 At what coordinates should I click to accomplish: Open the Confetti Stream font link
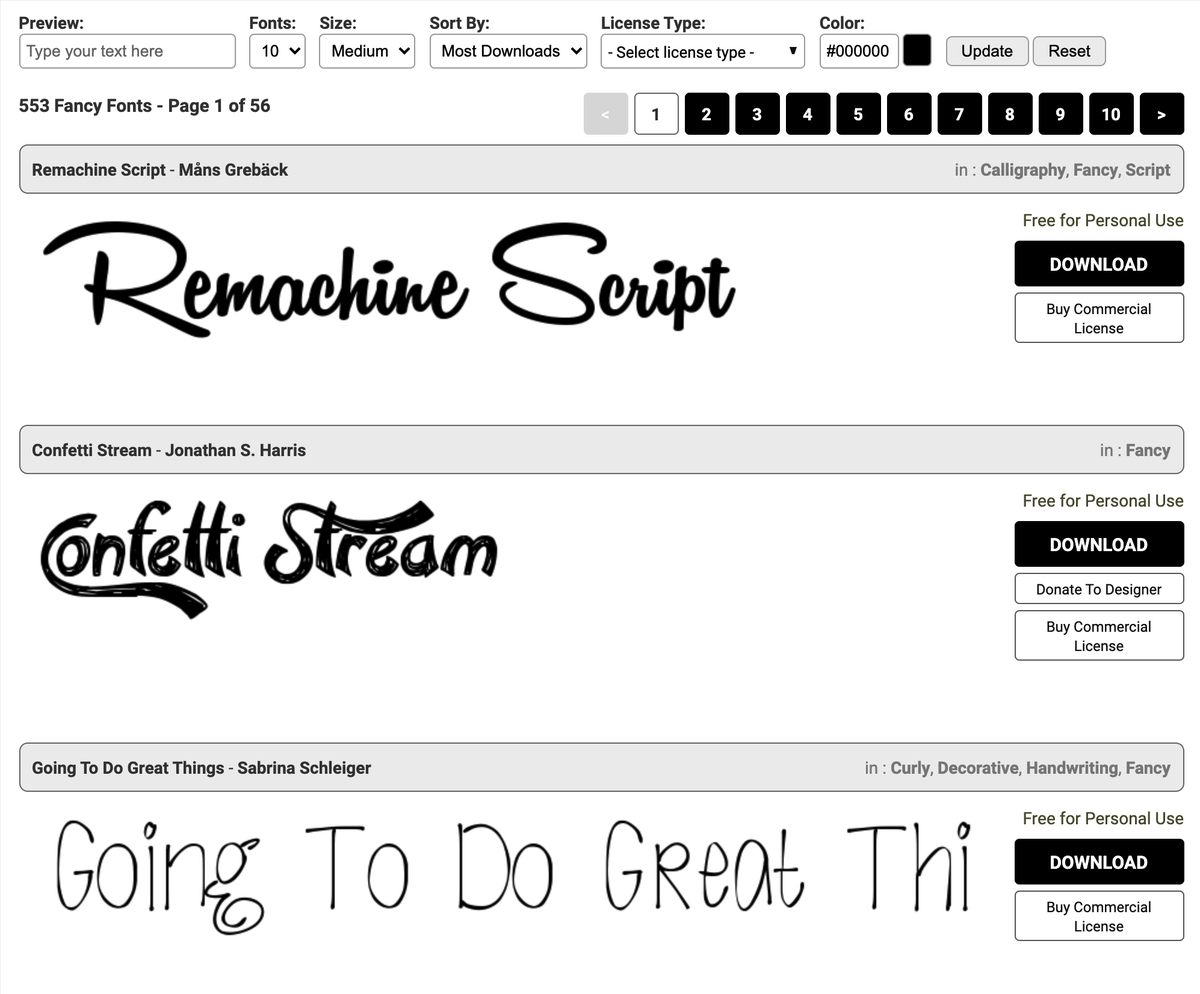(x=92, y=450)
